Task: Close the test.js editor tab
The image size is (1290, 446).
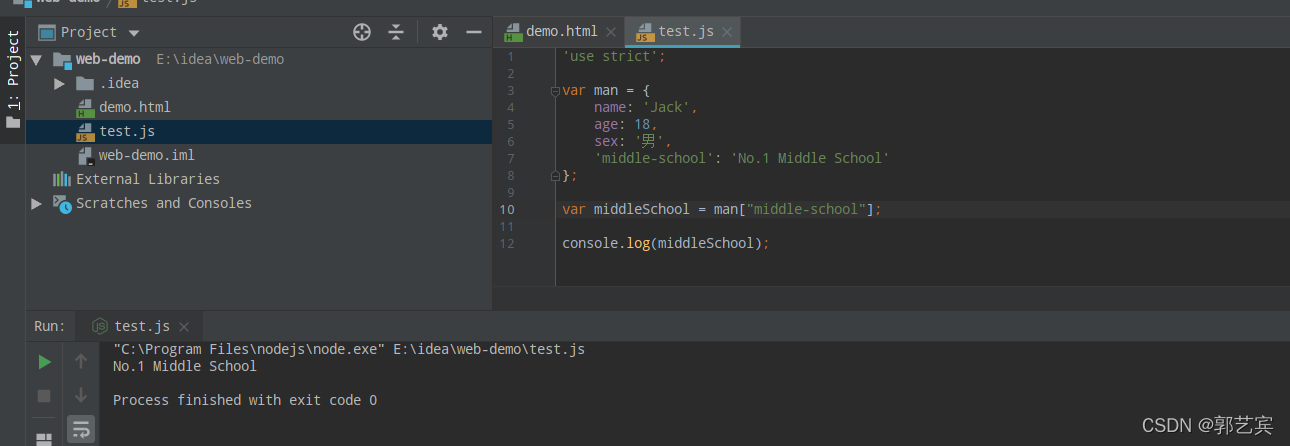Action: [727, 32]
